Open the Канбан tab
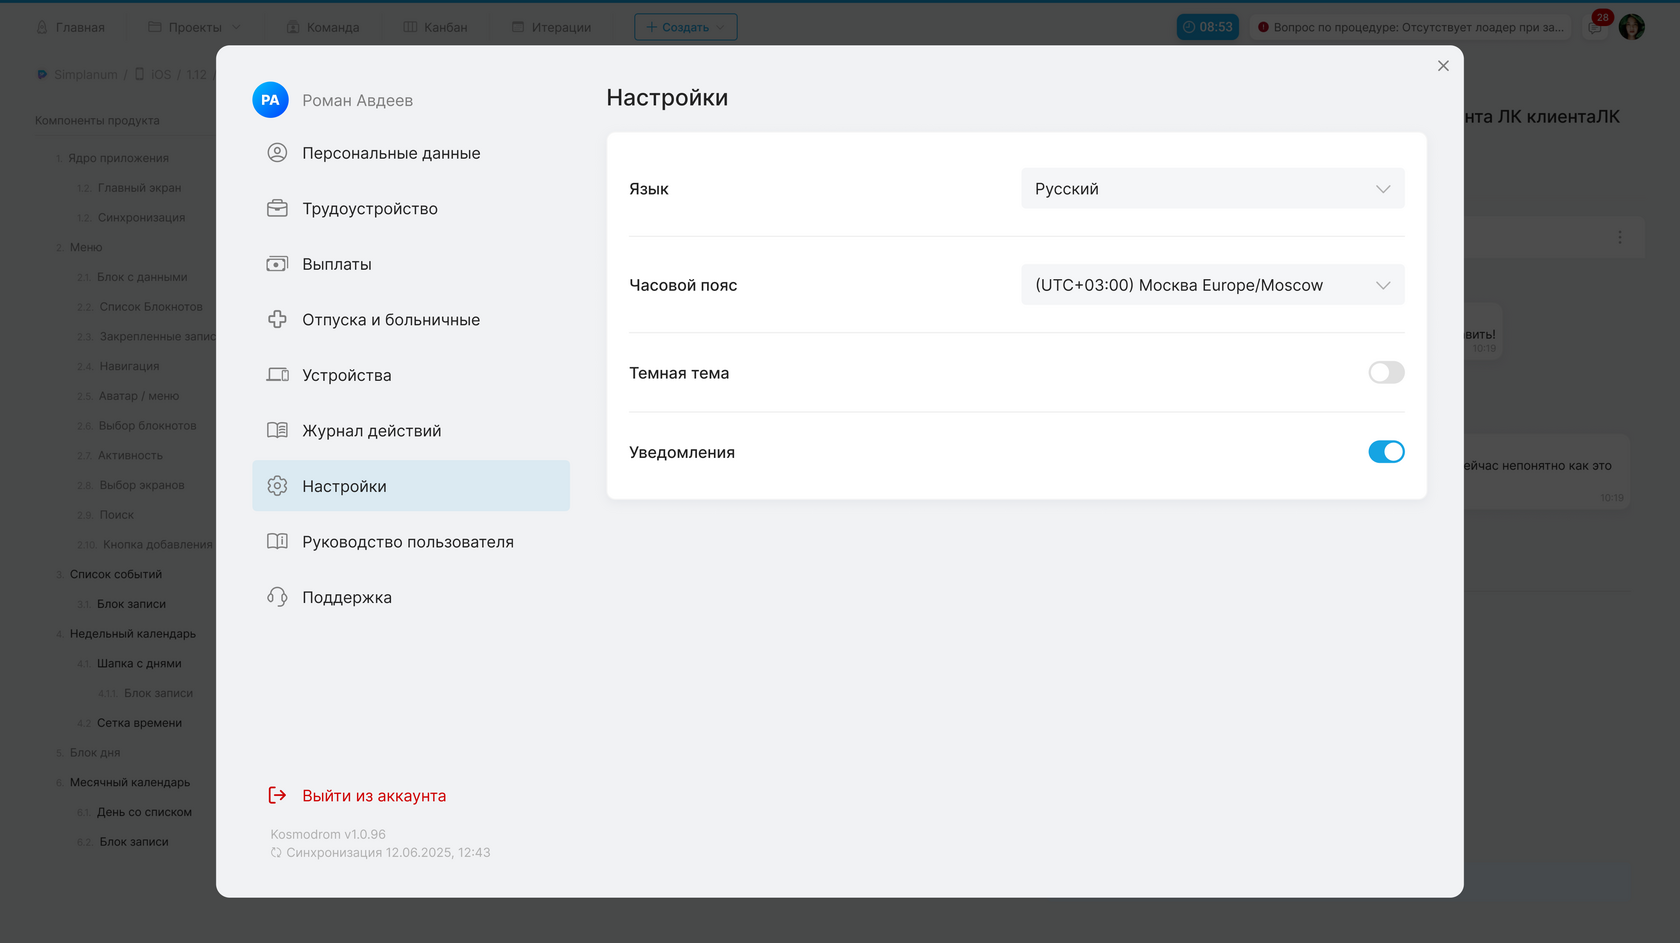 435,27
